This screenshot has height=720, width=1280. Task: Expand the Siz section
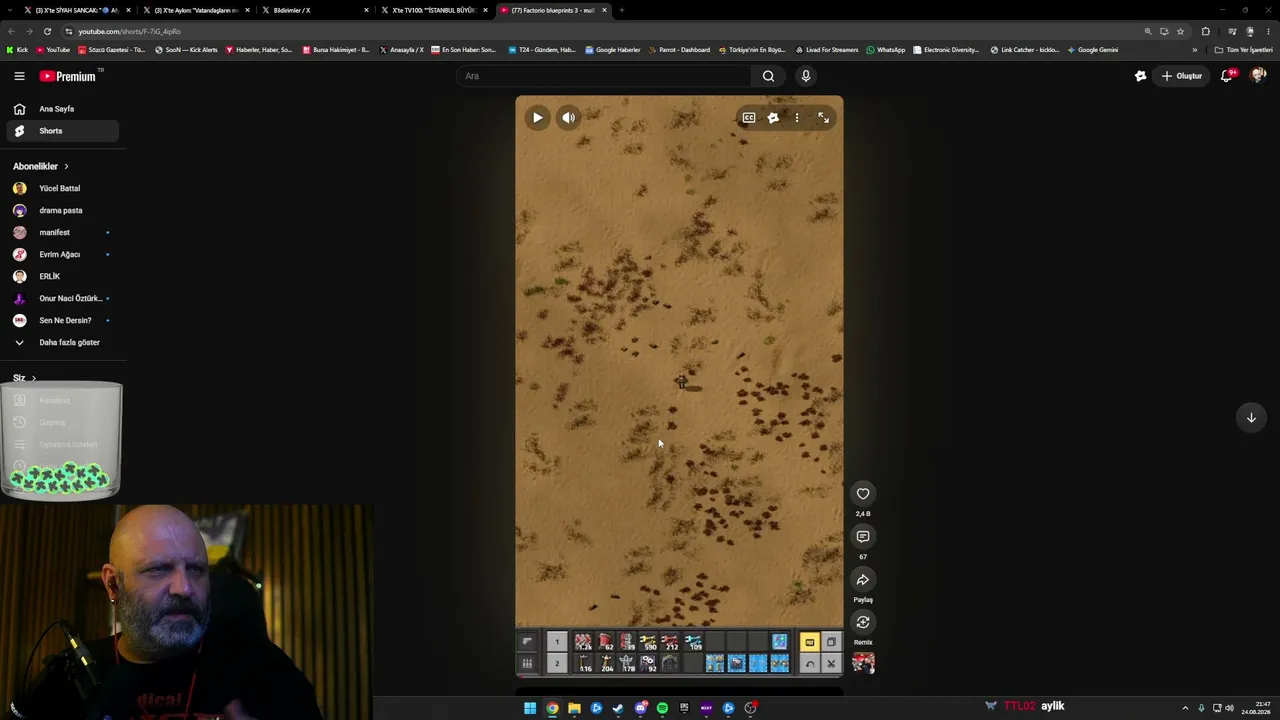[24, 378]
